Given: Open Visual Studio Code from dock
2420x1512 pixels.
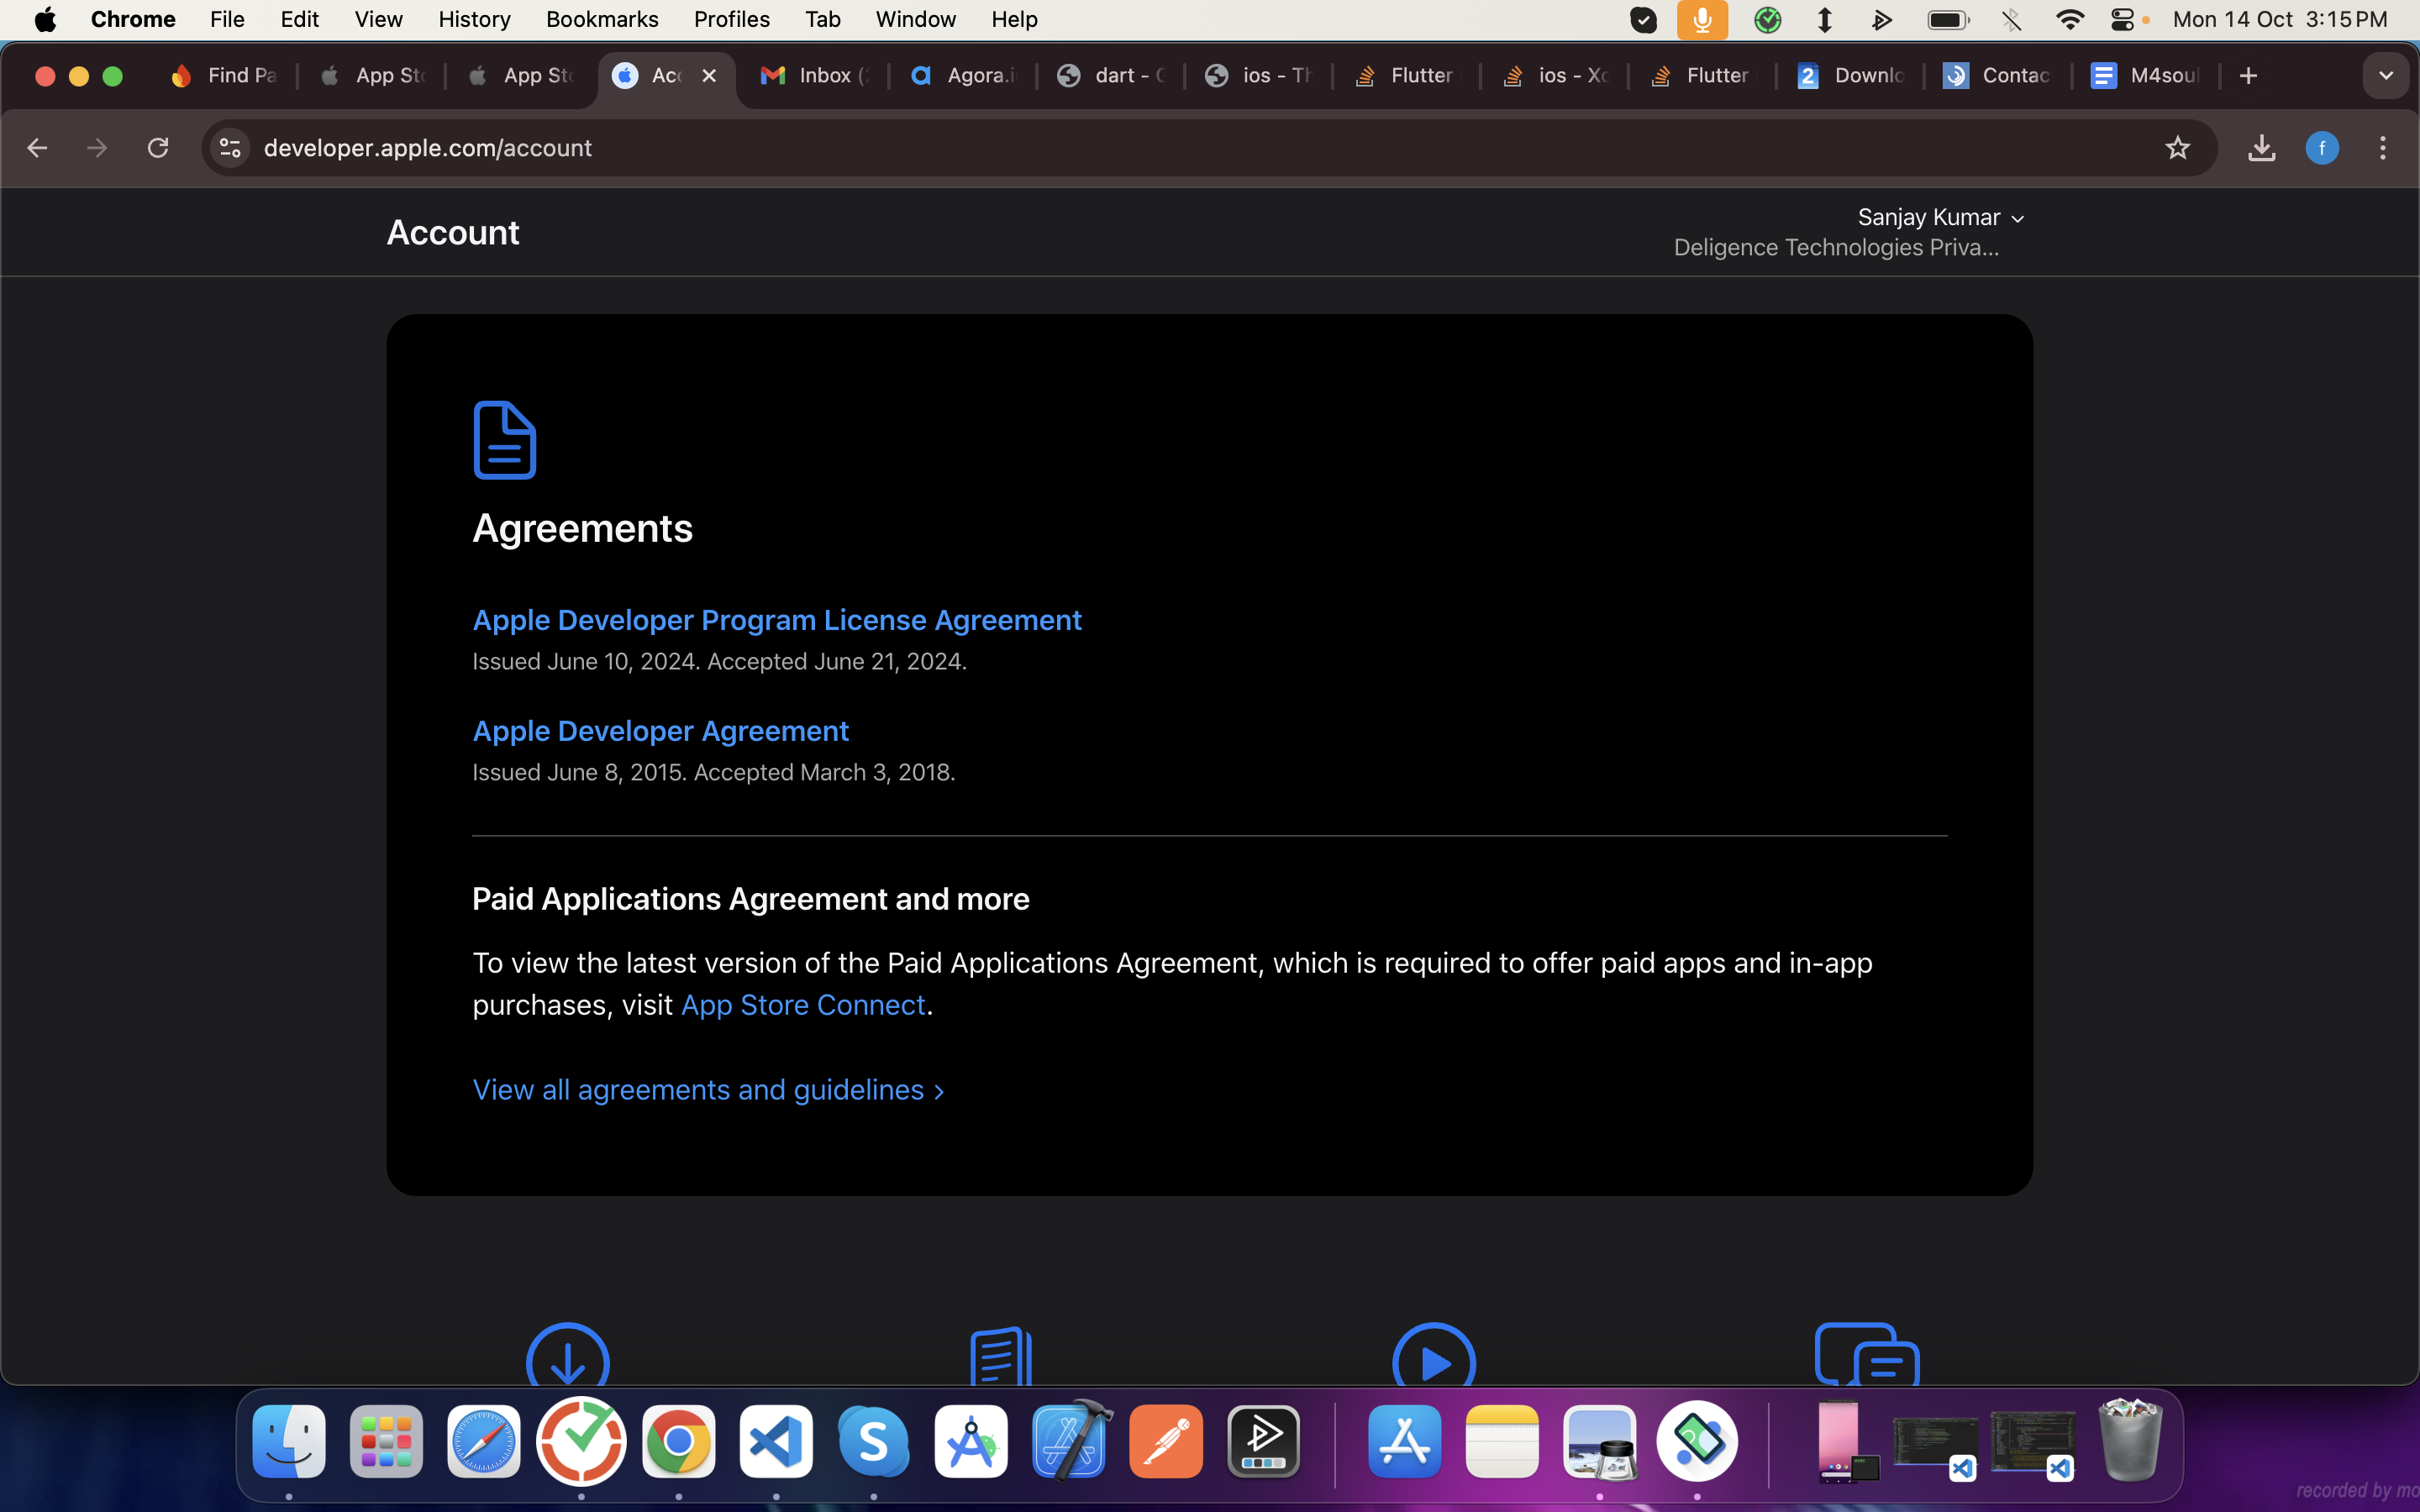Looking at the screenshot, I should coord(776,1441).
